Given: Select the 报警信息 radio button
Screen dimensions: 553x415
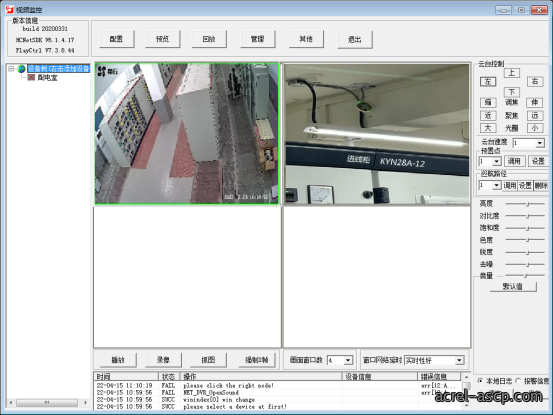Looking at the screenshot, I should point(518,381).
